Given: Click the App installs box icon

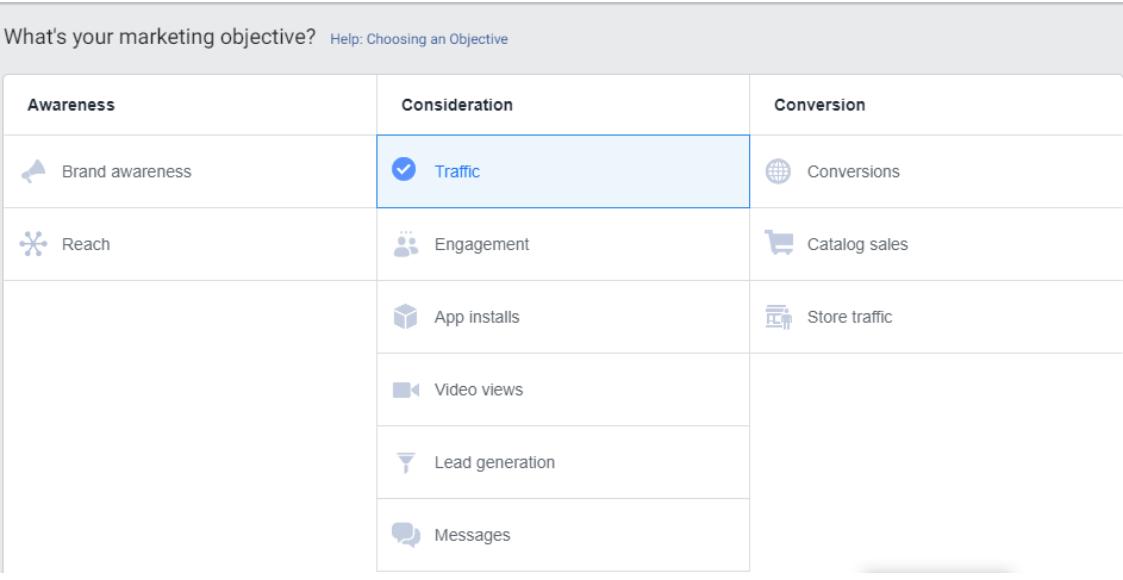Looking at the screenshot, I should click(405, 317).
